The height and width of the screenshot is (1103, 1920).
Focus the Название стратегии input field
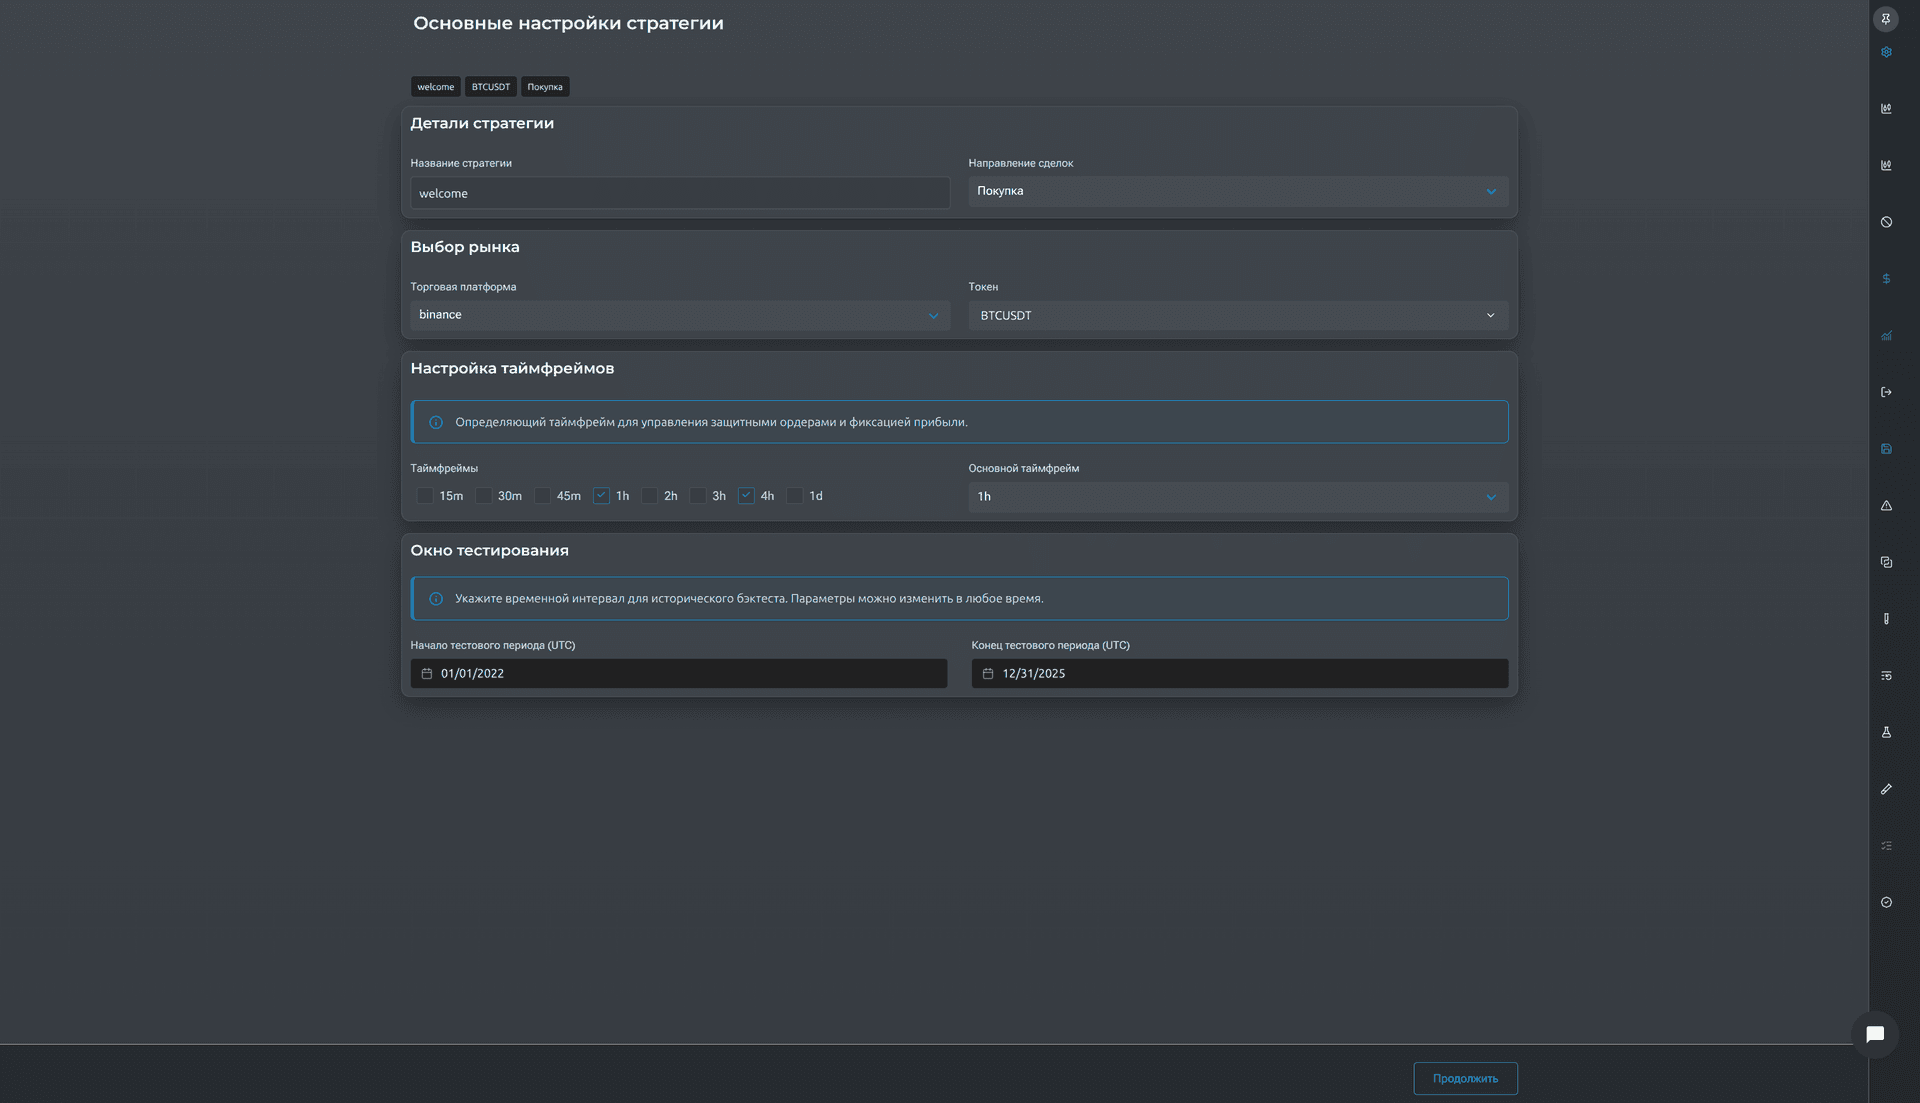(680, 193)
